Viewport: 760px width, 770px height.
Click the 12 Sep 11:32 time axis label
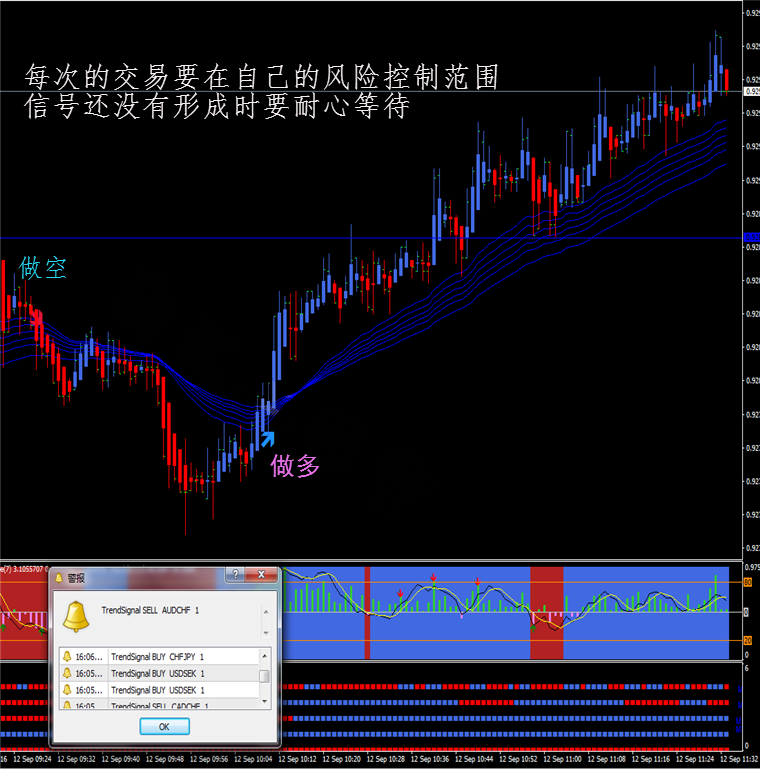click(739, 759)
